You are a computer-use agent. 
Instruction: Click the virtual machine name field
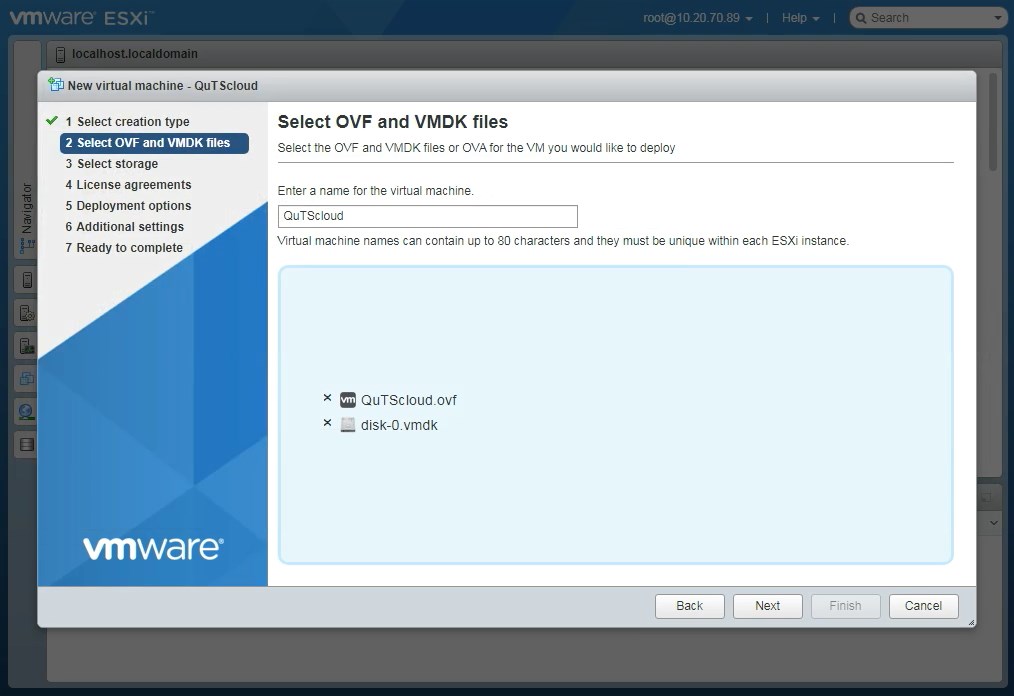tap(427, 216)
